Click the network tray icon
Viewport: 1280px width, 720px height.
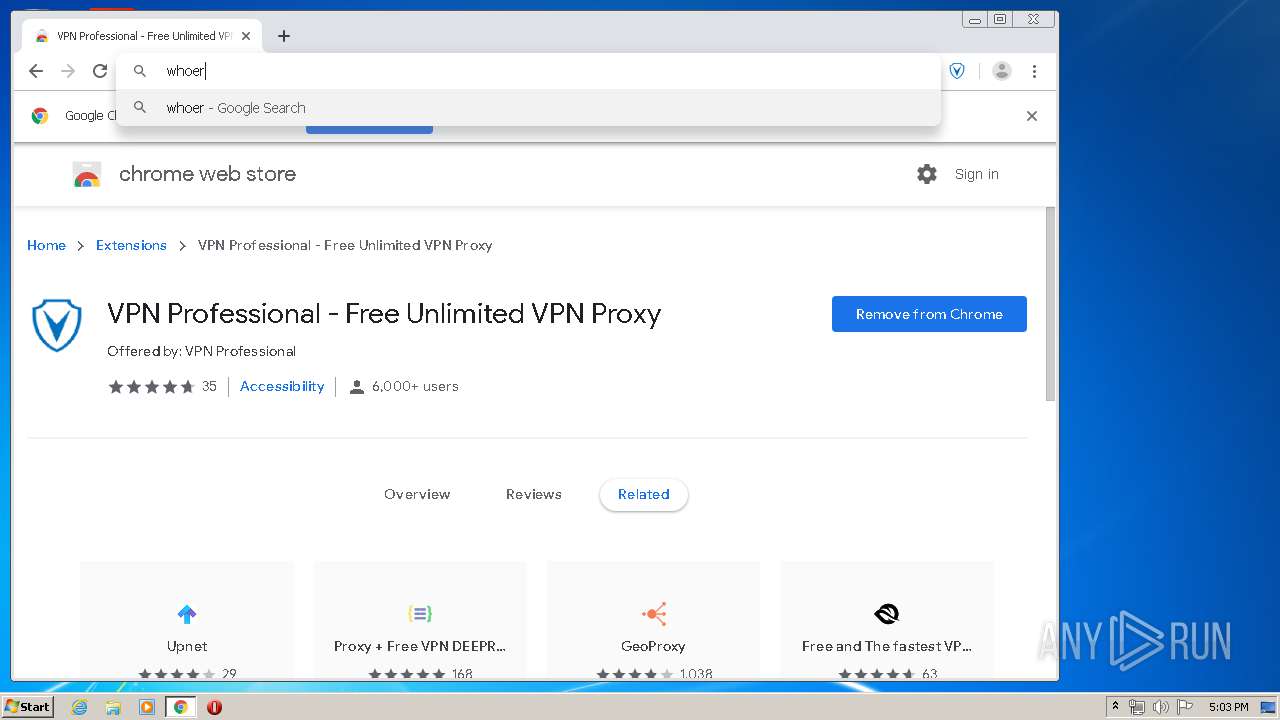click(x=1137, y=707)
